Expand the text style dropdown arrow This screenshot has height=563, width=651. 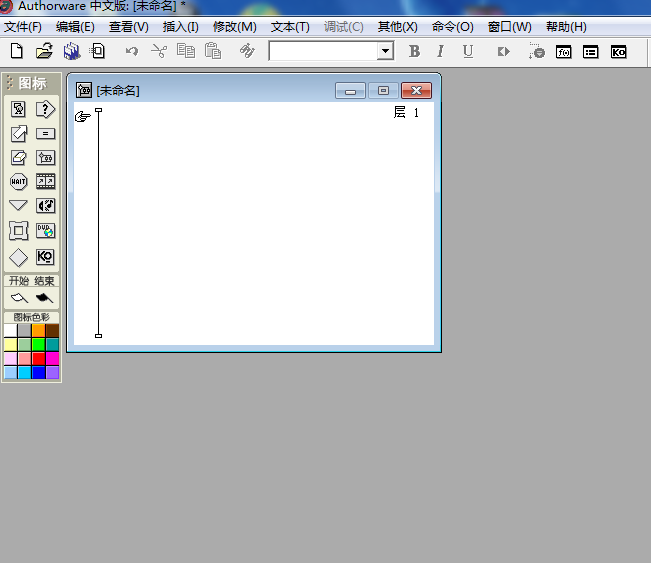[385, 51]
